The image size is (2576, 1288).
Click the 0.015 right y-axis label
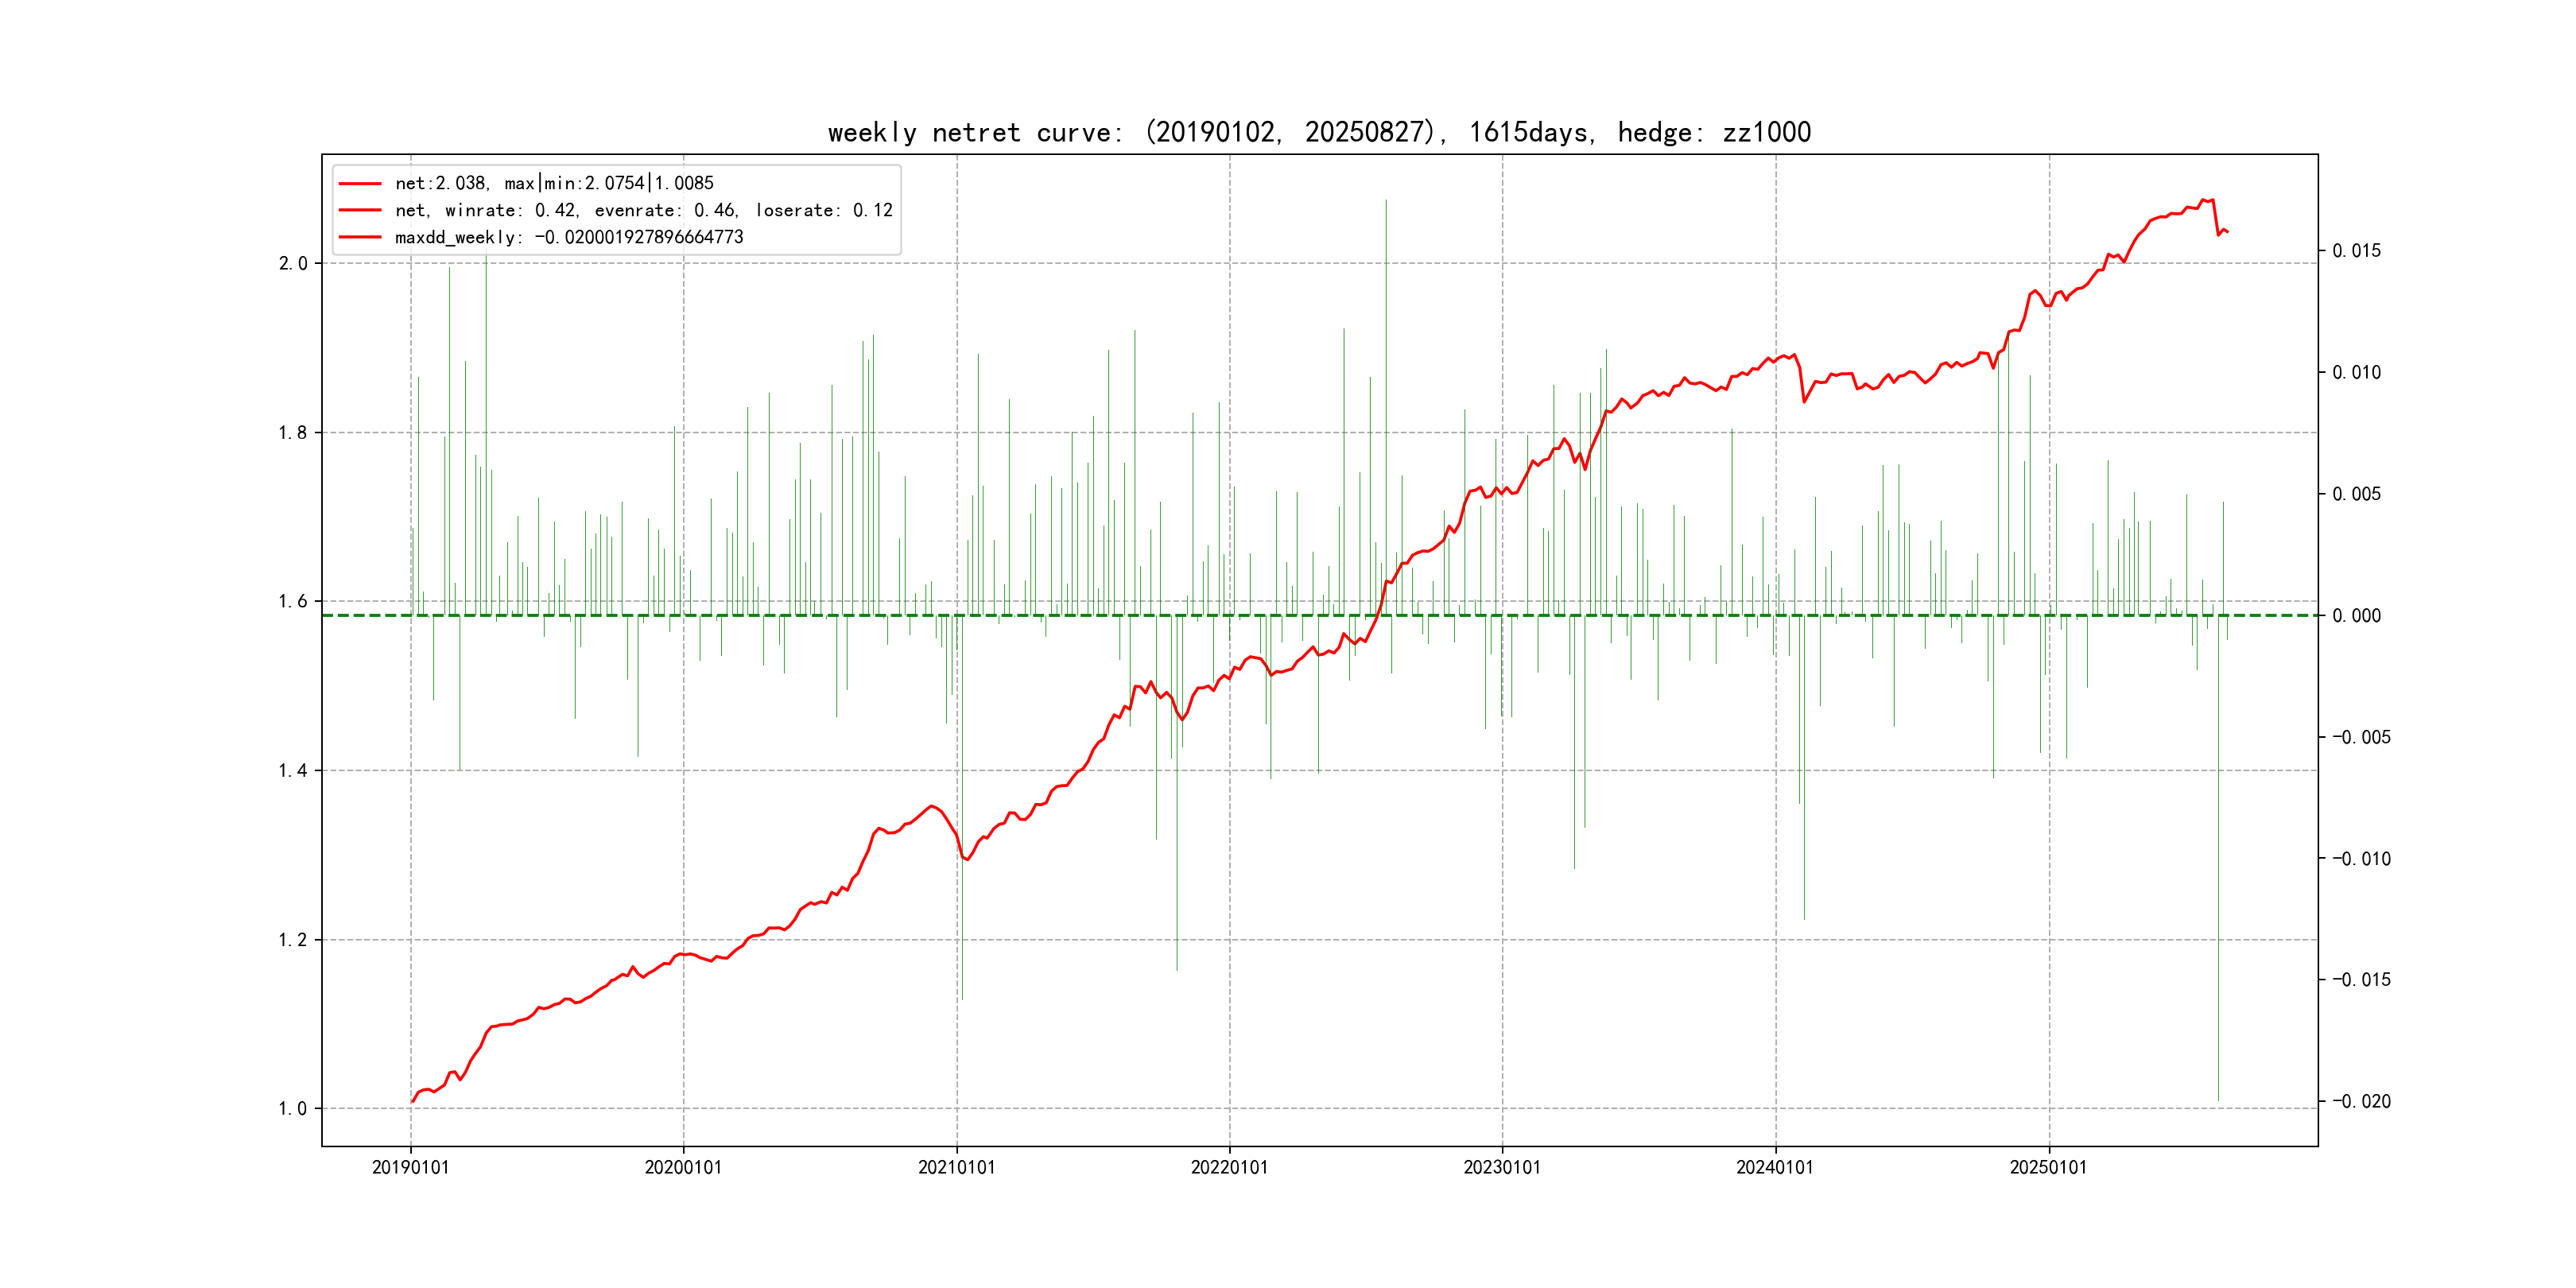coord(2356,250)
